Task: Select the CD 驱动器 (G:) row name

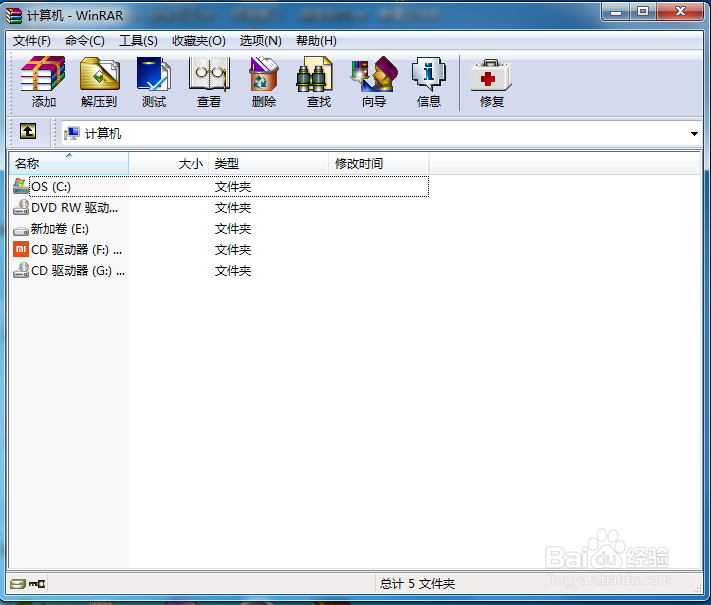Action: click(x=78, y=271)
